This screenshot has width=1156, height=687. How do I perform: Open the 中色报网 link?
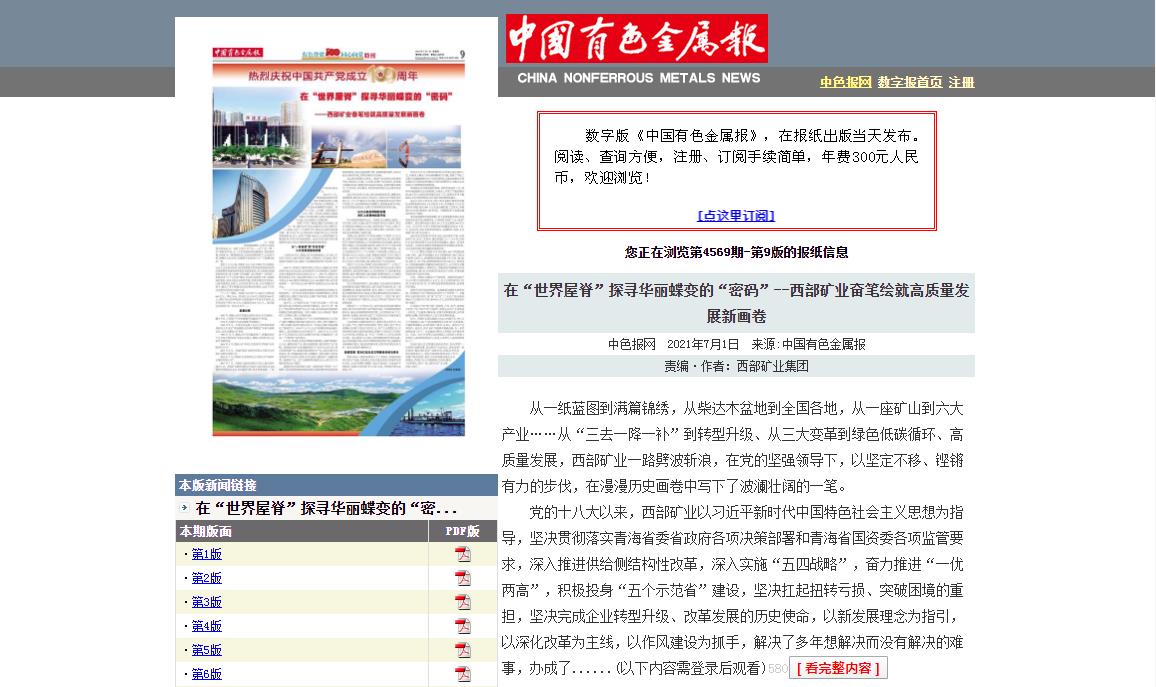[x=846, y=82]
